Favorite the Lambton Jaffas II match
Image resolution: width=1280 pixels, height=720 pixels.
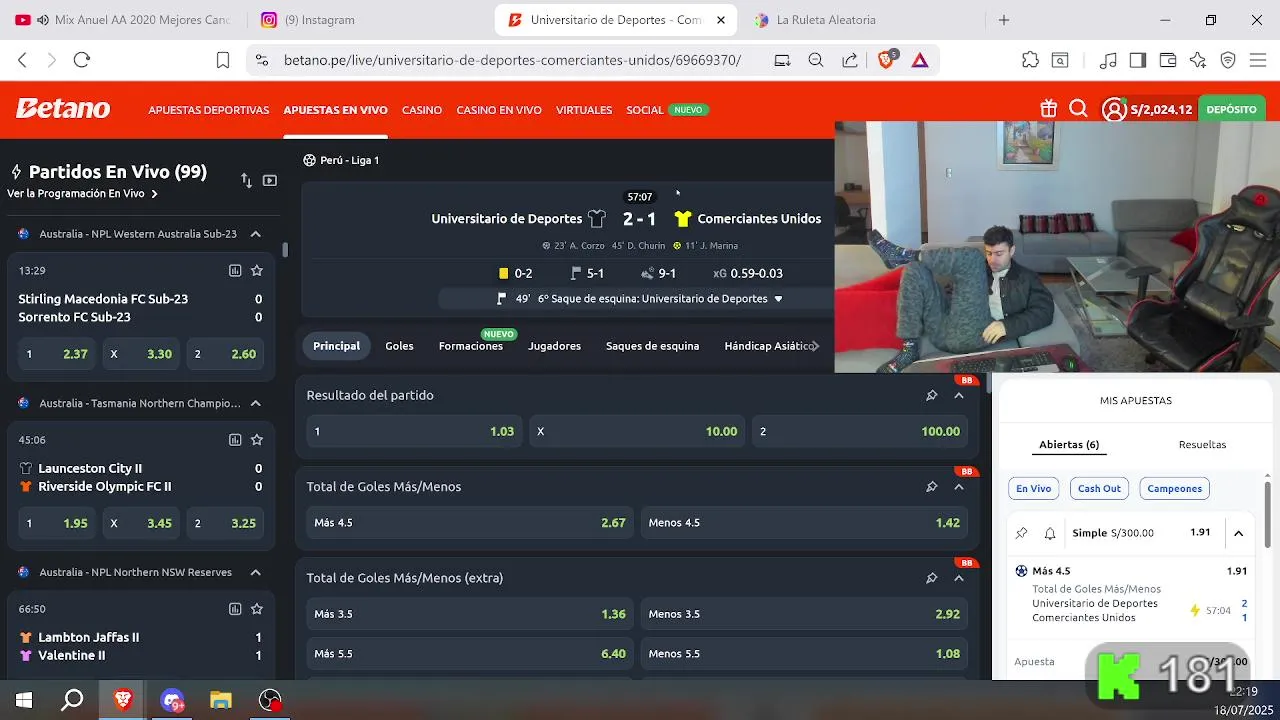pos(257,609)
